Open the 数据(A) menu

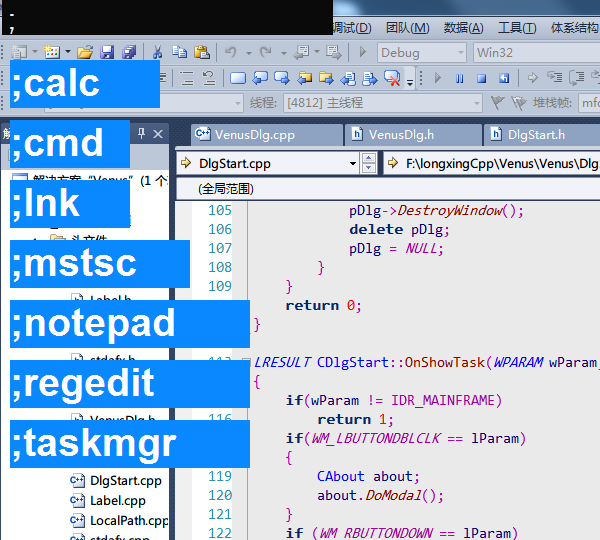464,28
